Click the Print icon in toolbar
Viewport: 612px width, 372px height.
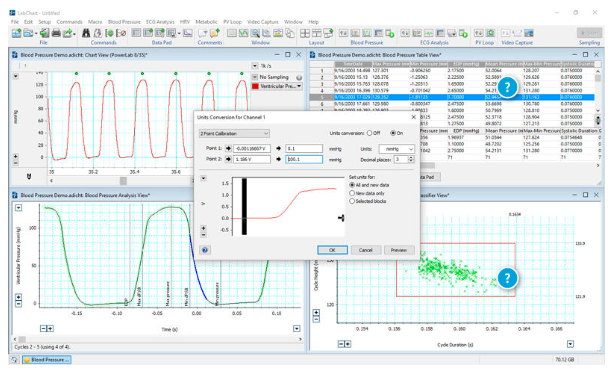point(56,33)
